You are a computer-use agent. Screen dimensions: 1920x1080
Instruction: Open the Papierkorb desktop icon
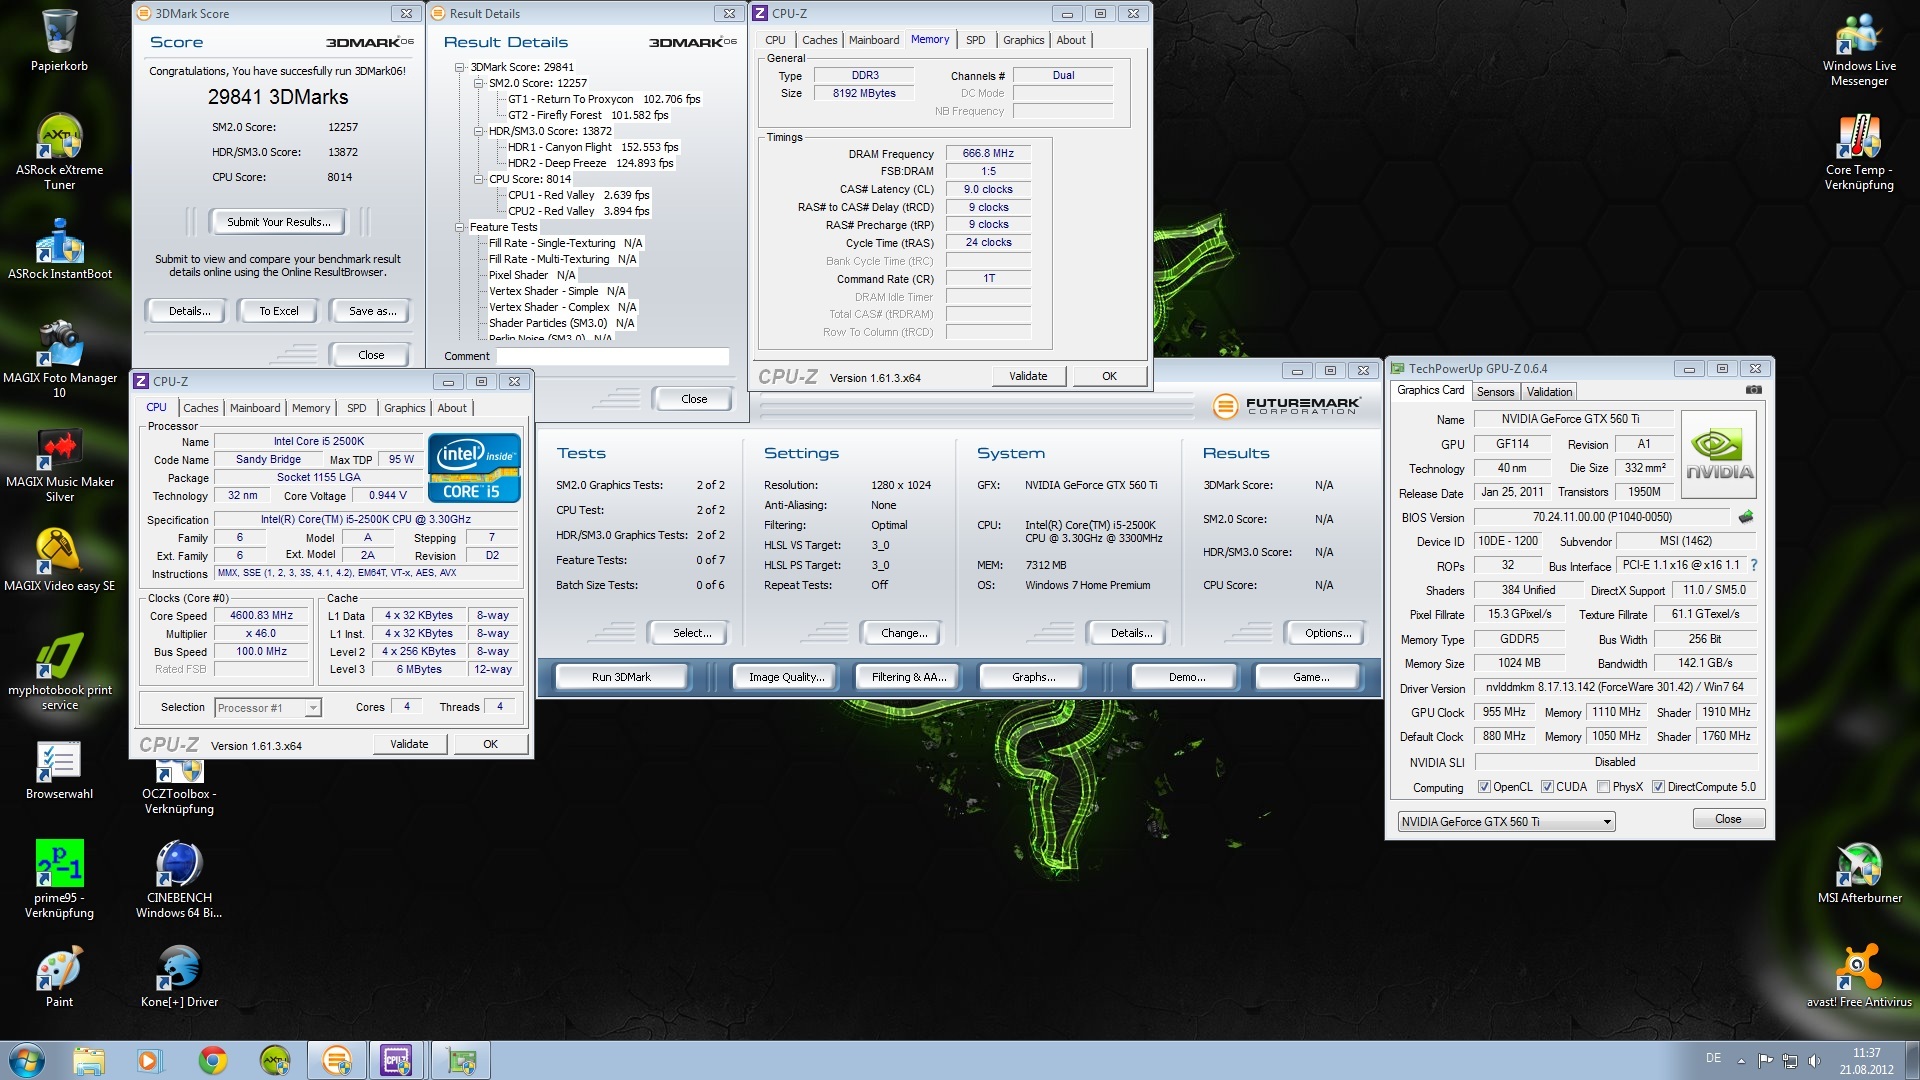(x=59, y=40)
